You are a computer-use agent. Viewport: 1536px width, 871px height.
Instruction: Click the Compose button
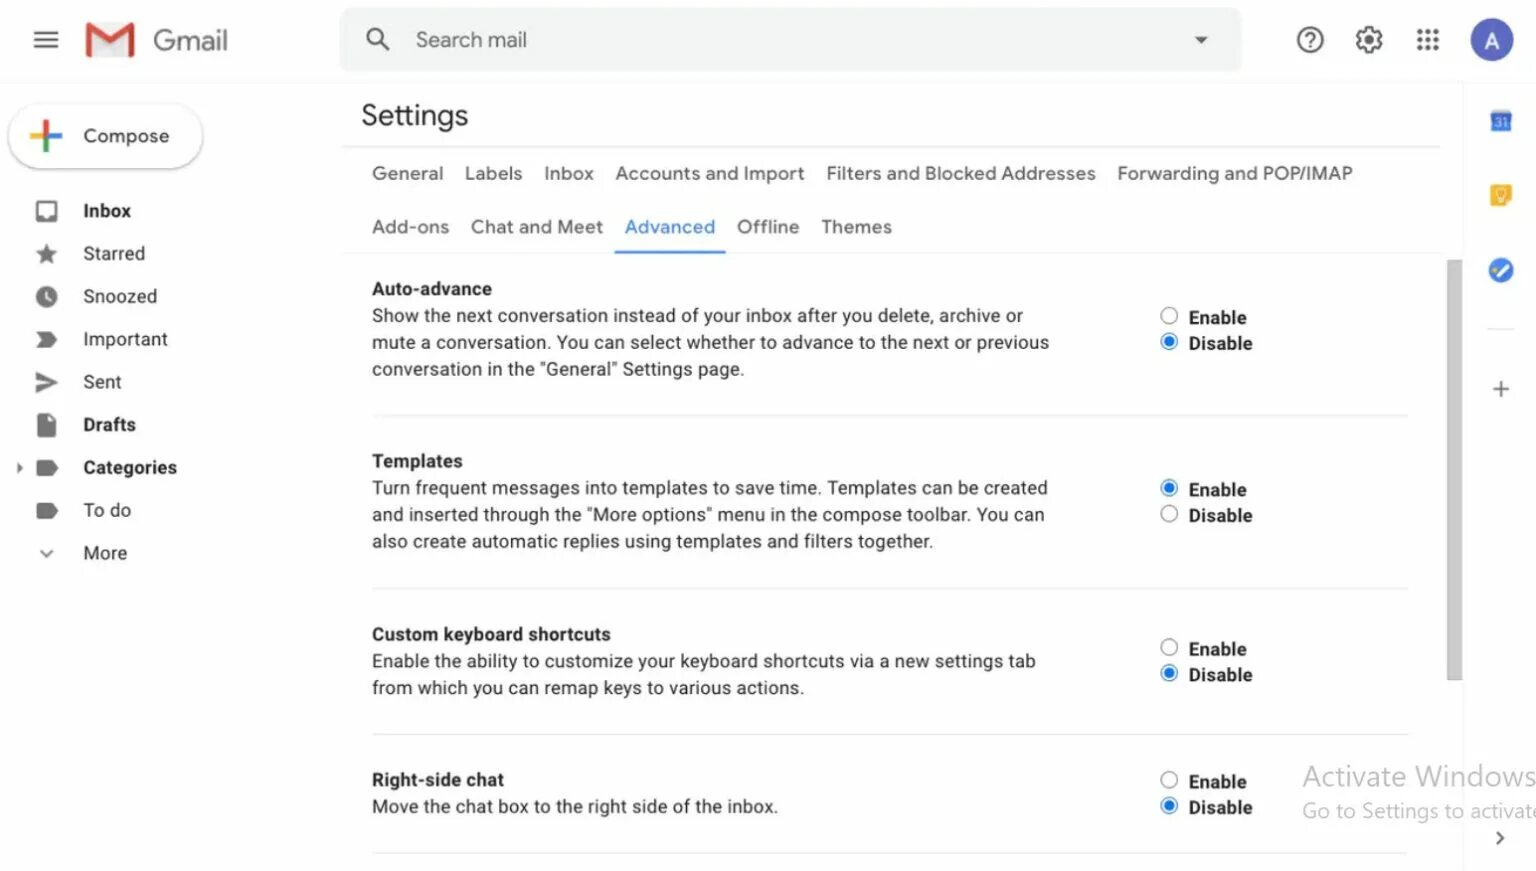[x=106, y=136]
